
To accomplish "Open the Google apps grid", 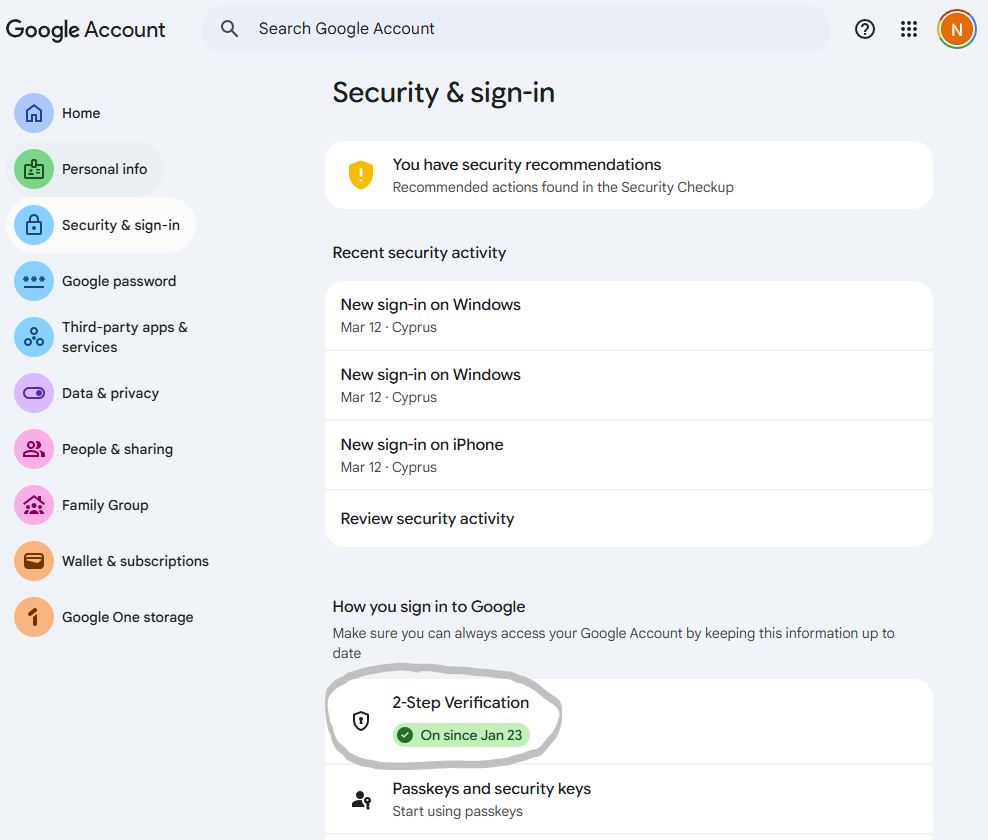I will pyautogui.click(x=908, y=29).
